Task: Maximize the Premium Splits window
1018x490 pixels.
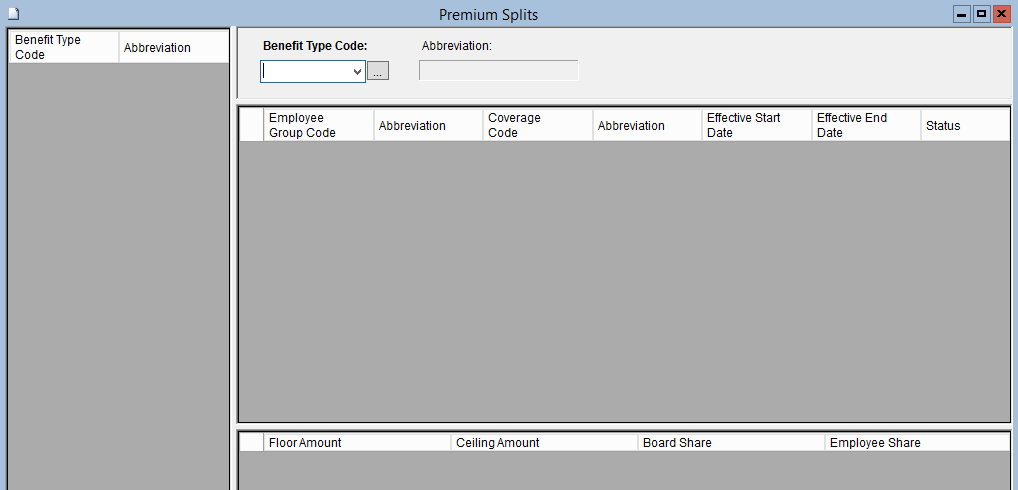Action: [981, 14]
